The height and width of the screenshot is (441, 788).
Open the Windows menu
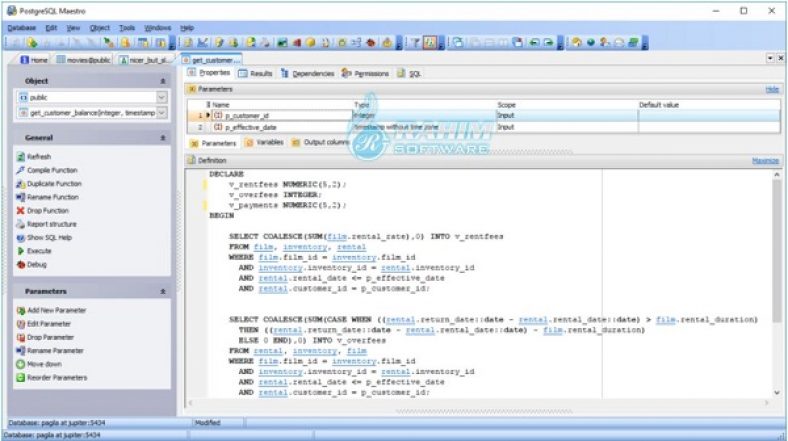tap(158, 28)
